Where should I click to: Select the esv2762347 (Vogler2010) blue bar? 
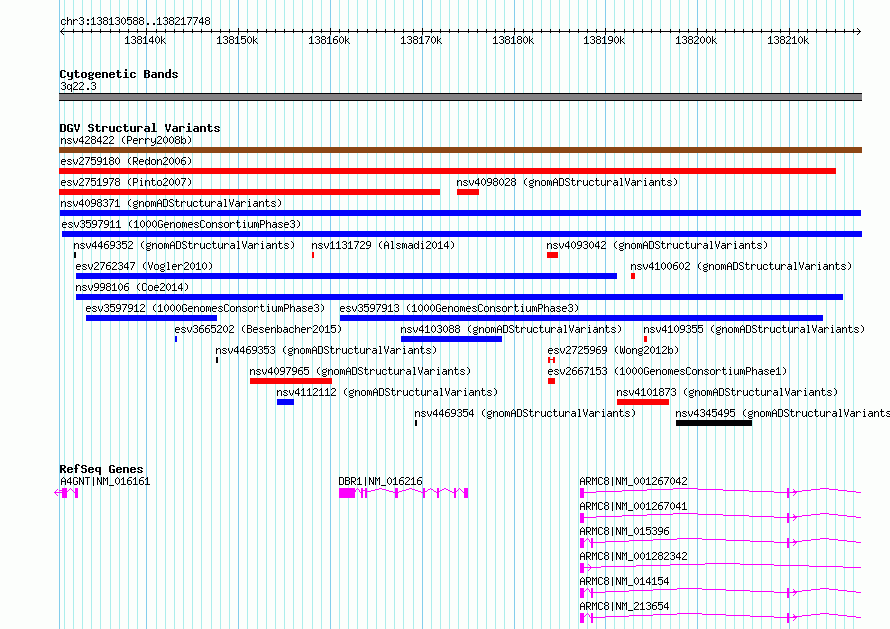tap(346, 276)
